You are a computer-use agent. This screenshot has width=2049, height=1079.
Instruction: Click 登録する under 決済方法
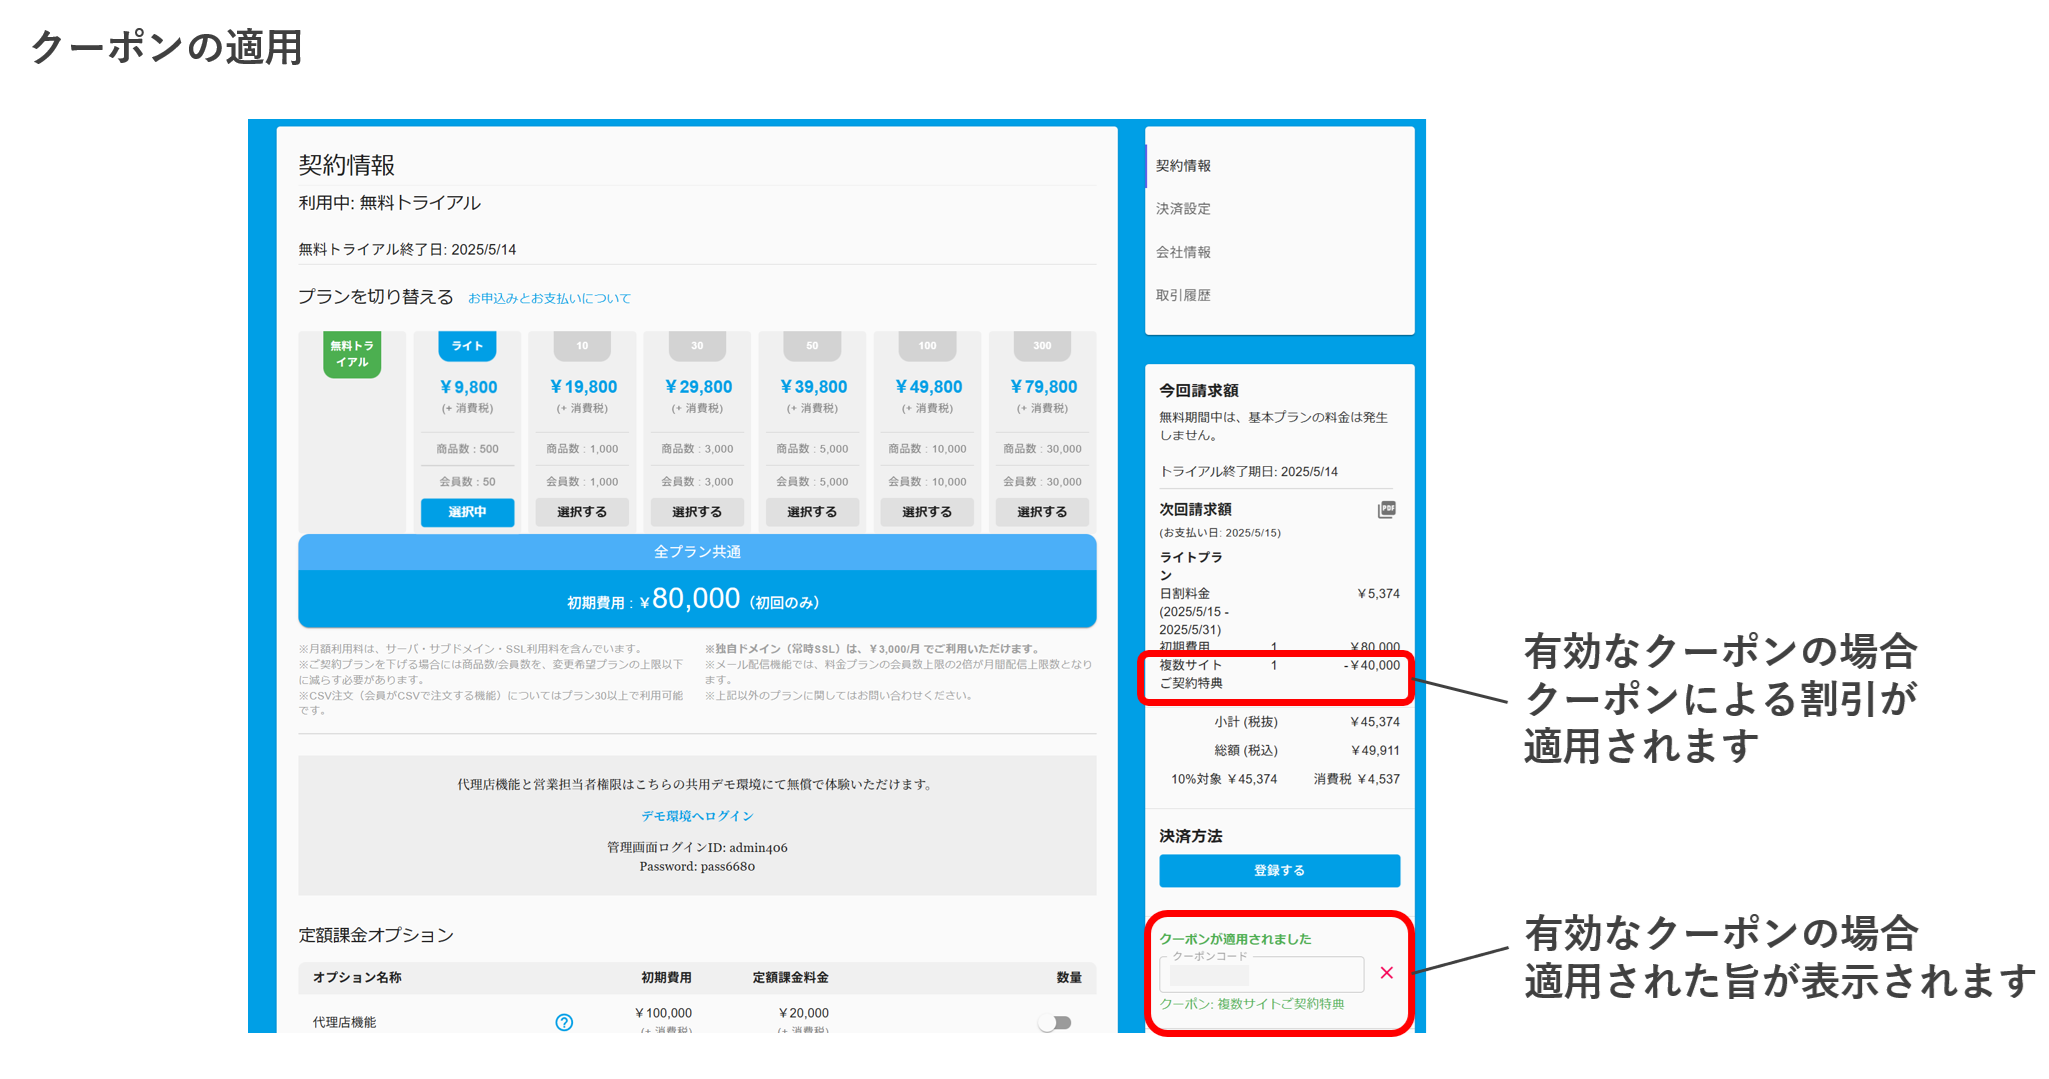[1279, 871]
